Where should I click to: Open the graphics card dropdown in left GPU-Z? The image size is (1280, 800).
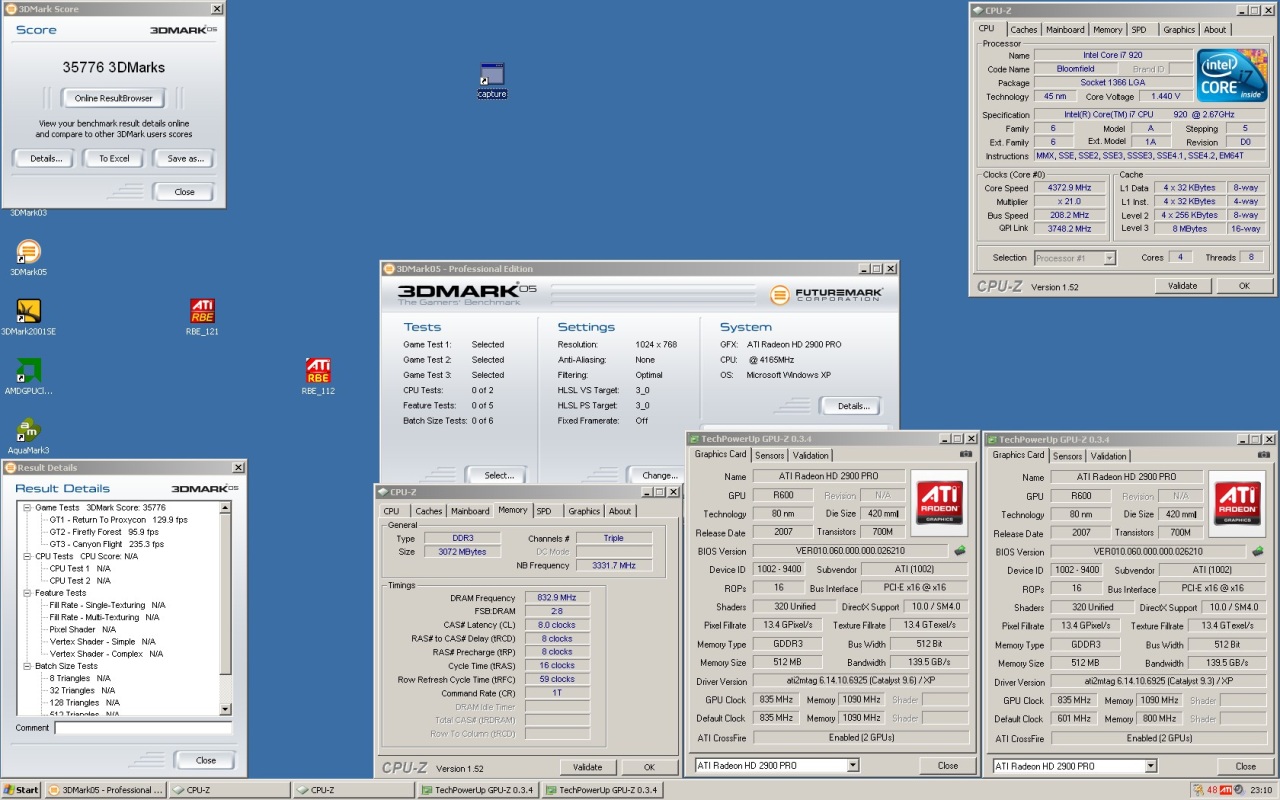852,765
